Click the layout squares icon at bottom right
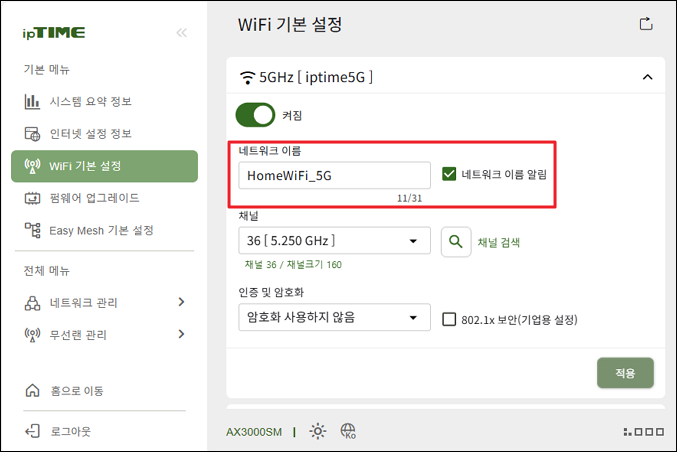The height and width of the screenshot is (452, 677). pyautogui.click(x=644, y=431)
